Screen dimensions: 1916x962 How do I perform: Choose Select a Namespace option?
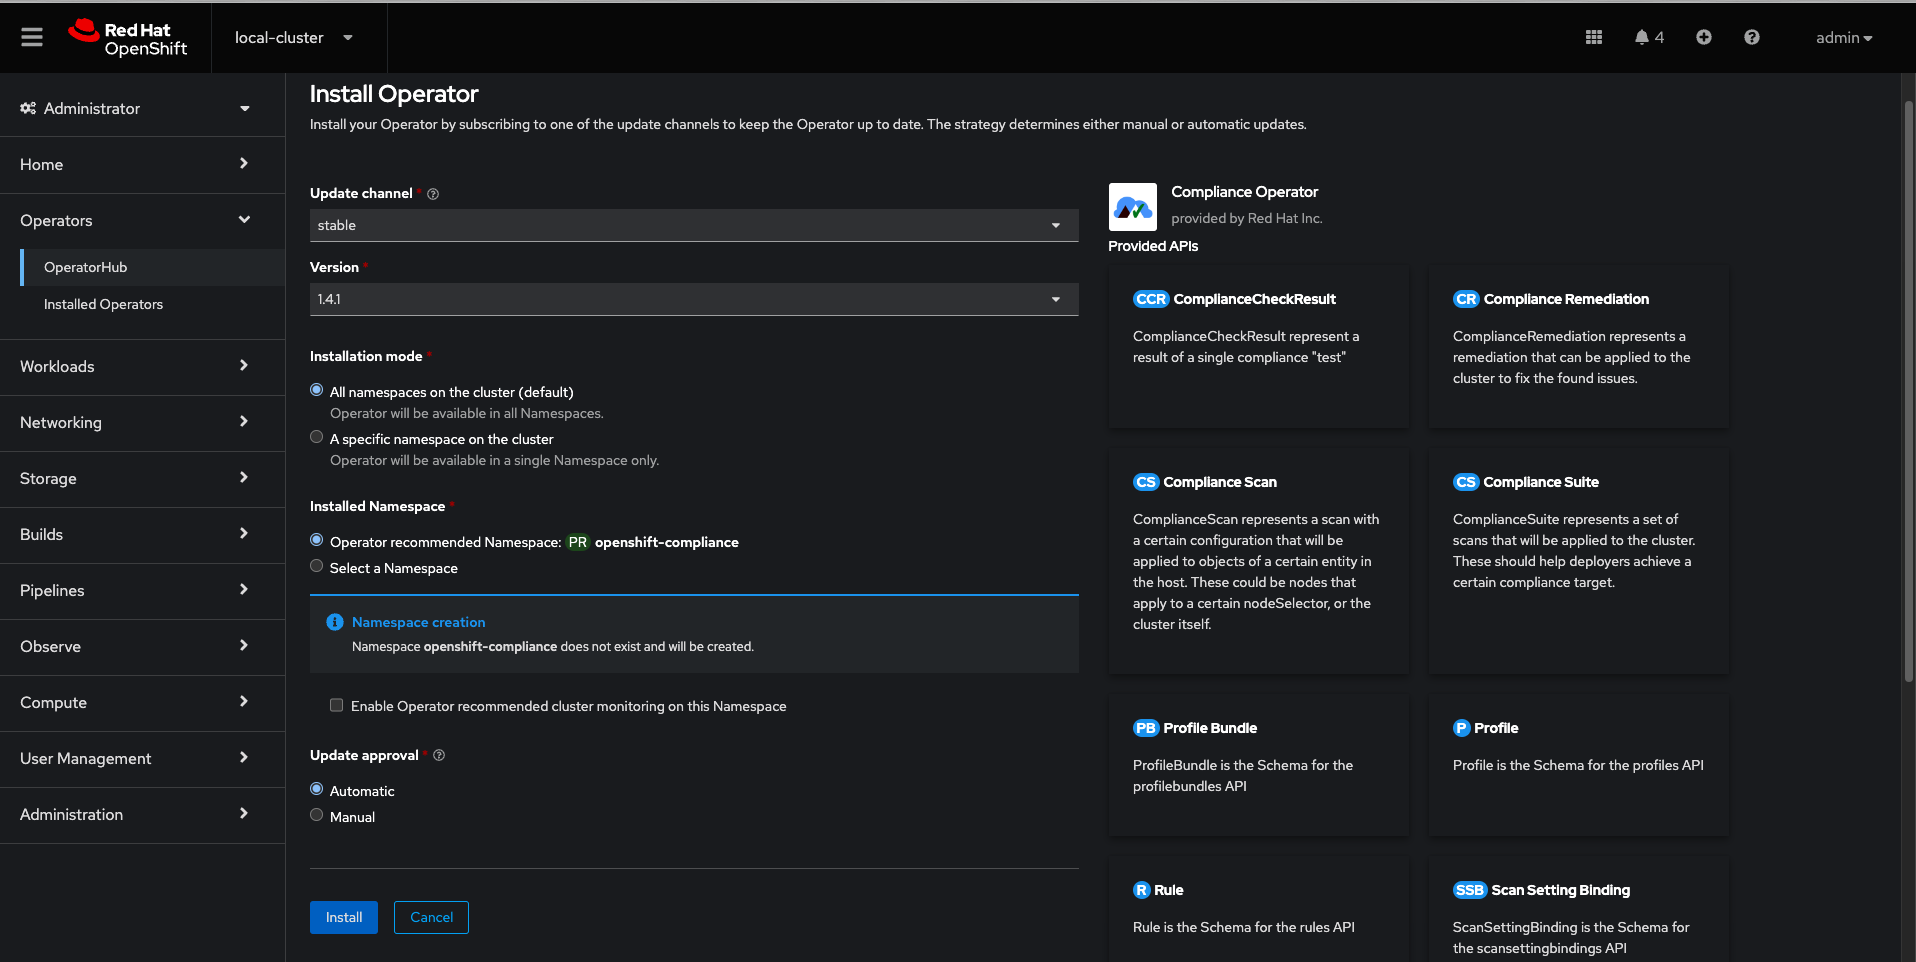click(317, 566)
